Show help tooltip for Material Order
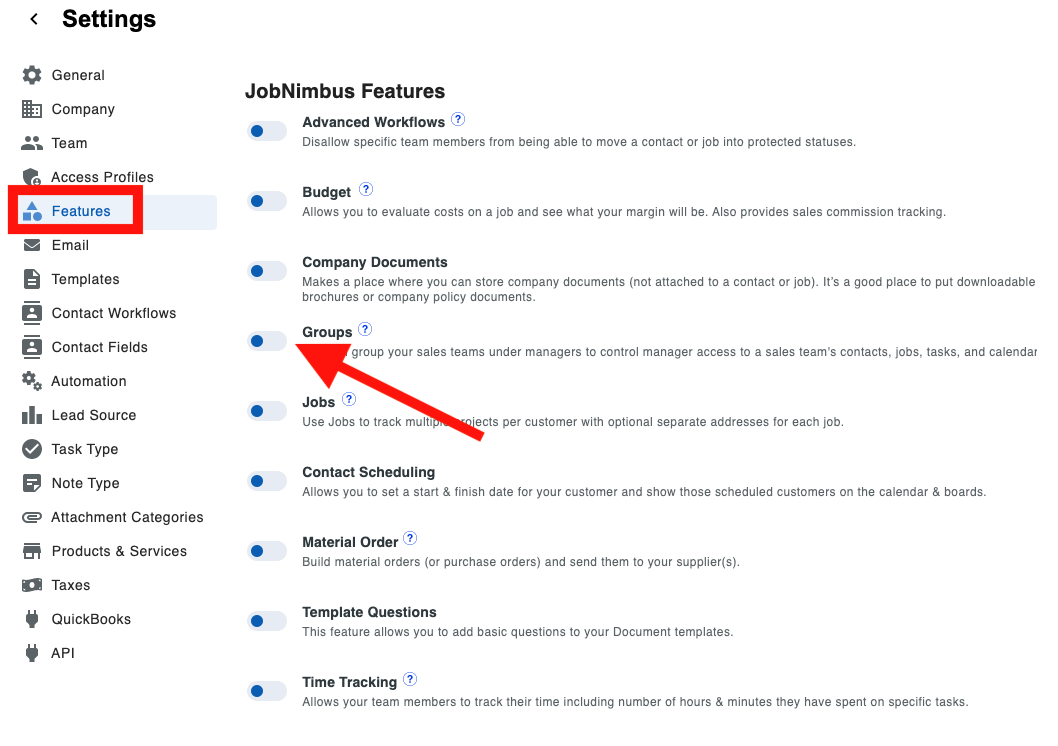This screenshot has width=1058, height=746. (410, 539)
